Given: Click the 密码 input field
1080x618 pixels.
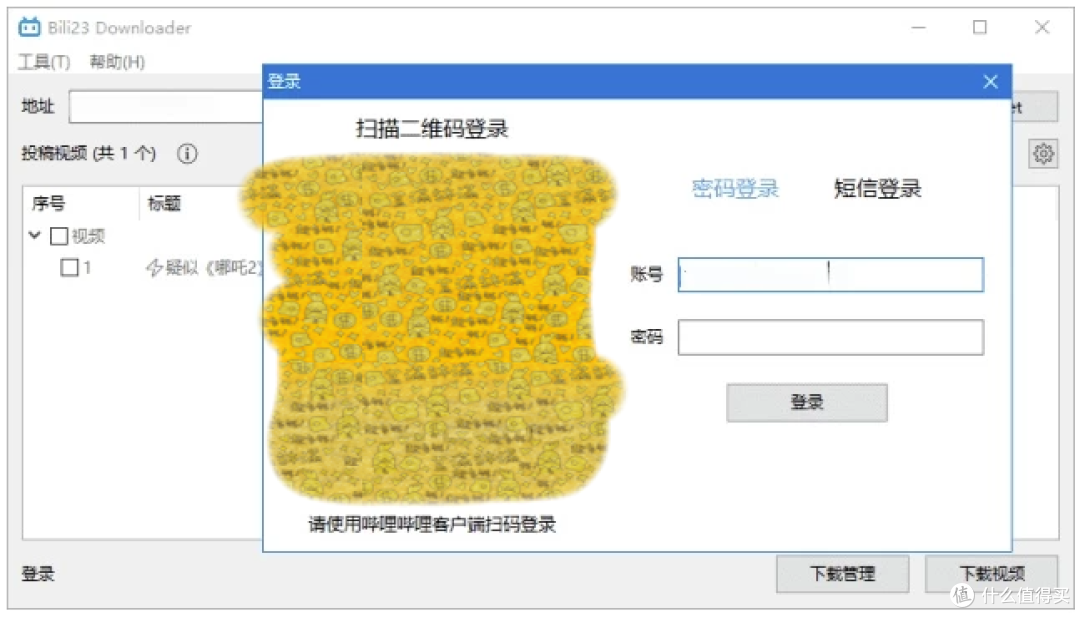Looking at the screenshot, I should click(830, 337).
